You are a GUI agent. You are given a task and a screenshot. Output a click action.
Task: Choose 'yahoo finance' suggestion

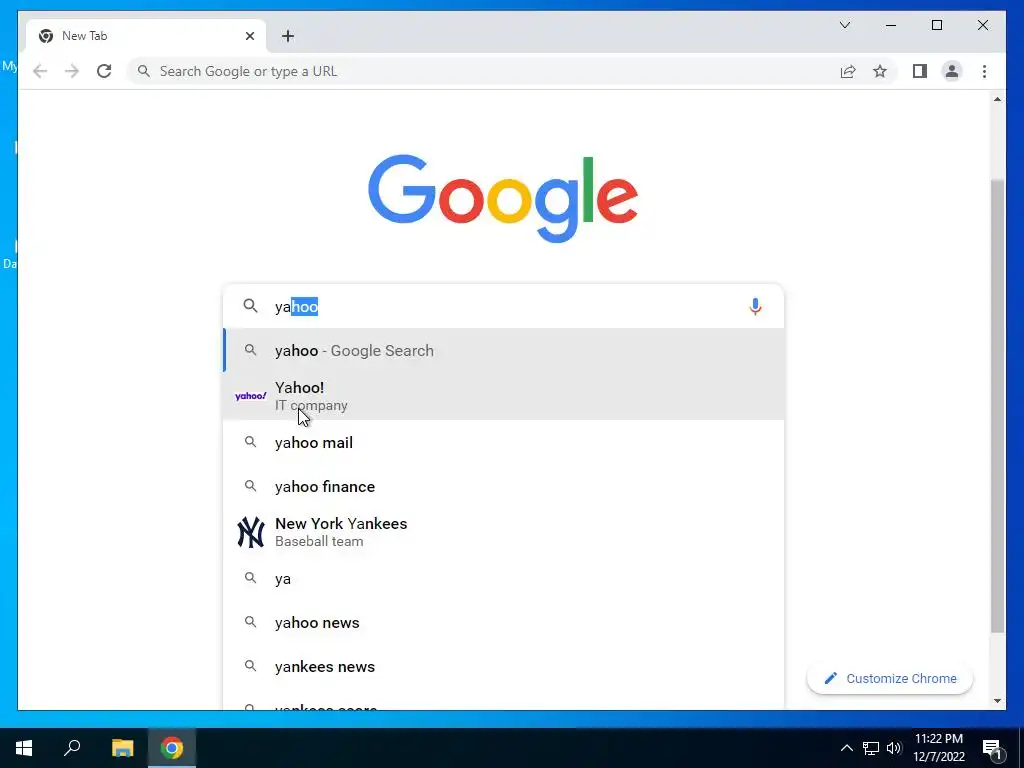coord(504,487)
